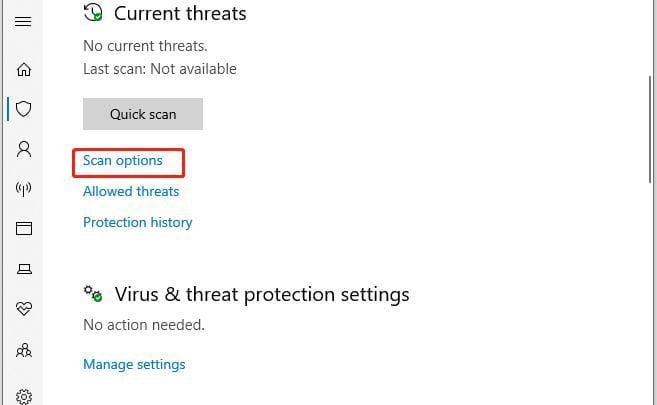Open Settings gear in sidebar
This screenshot has width=657, height=405.
click(x=24, y=396)
